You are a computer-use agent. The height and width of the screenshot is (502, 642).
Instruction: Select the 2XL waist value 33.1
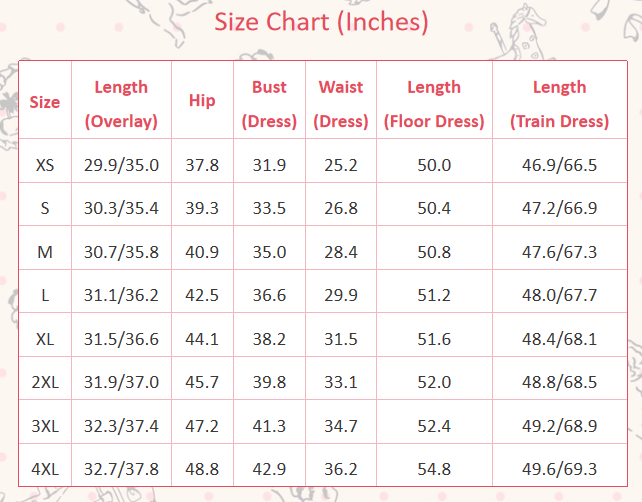[341, 382]
